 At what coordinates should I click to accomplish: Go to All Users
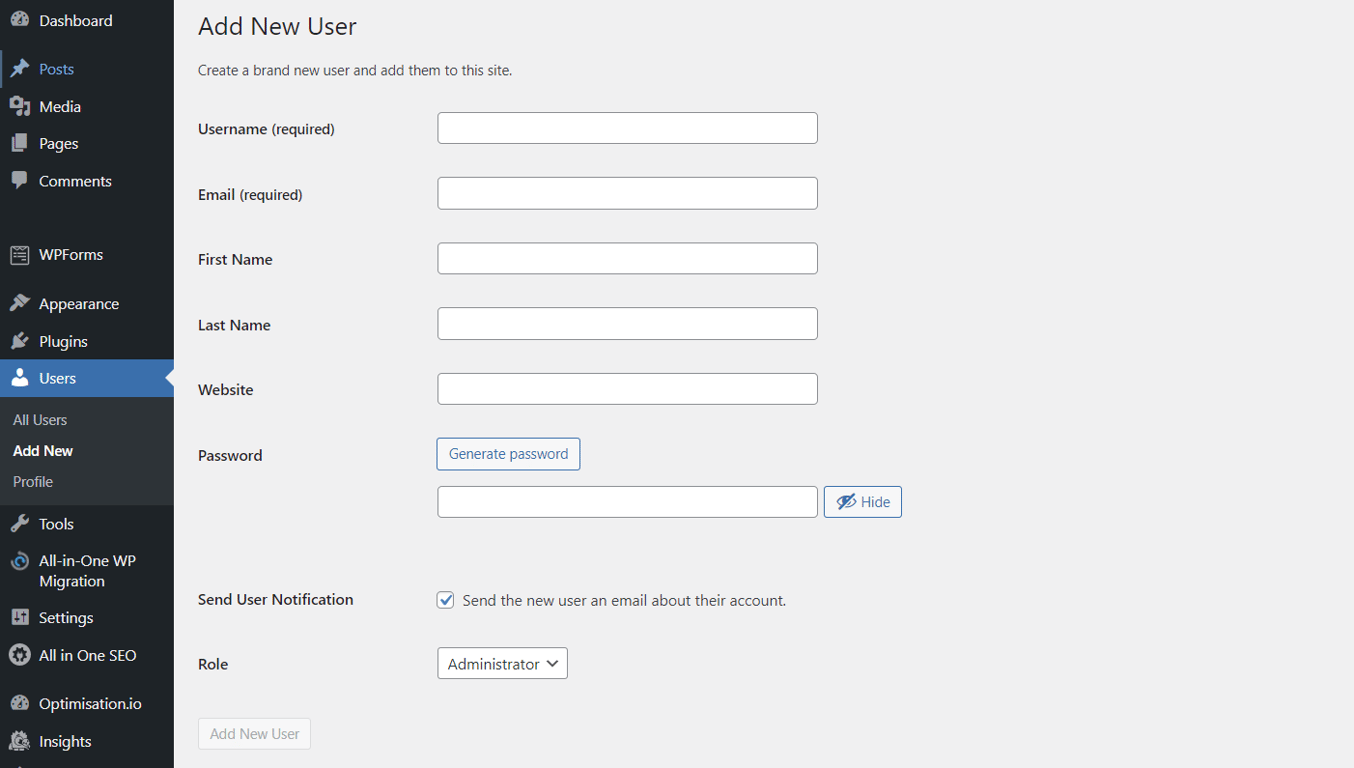pos(39,419)
